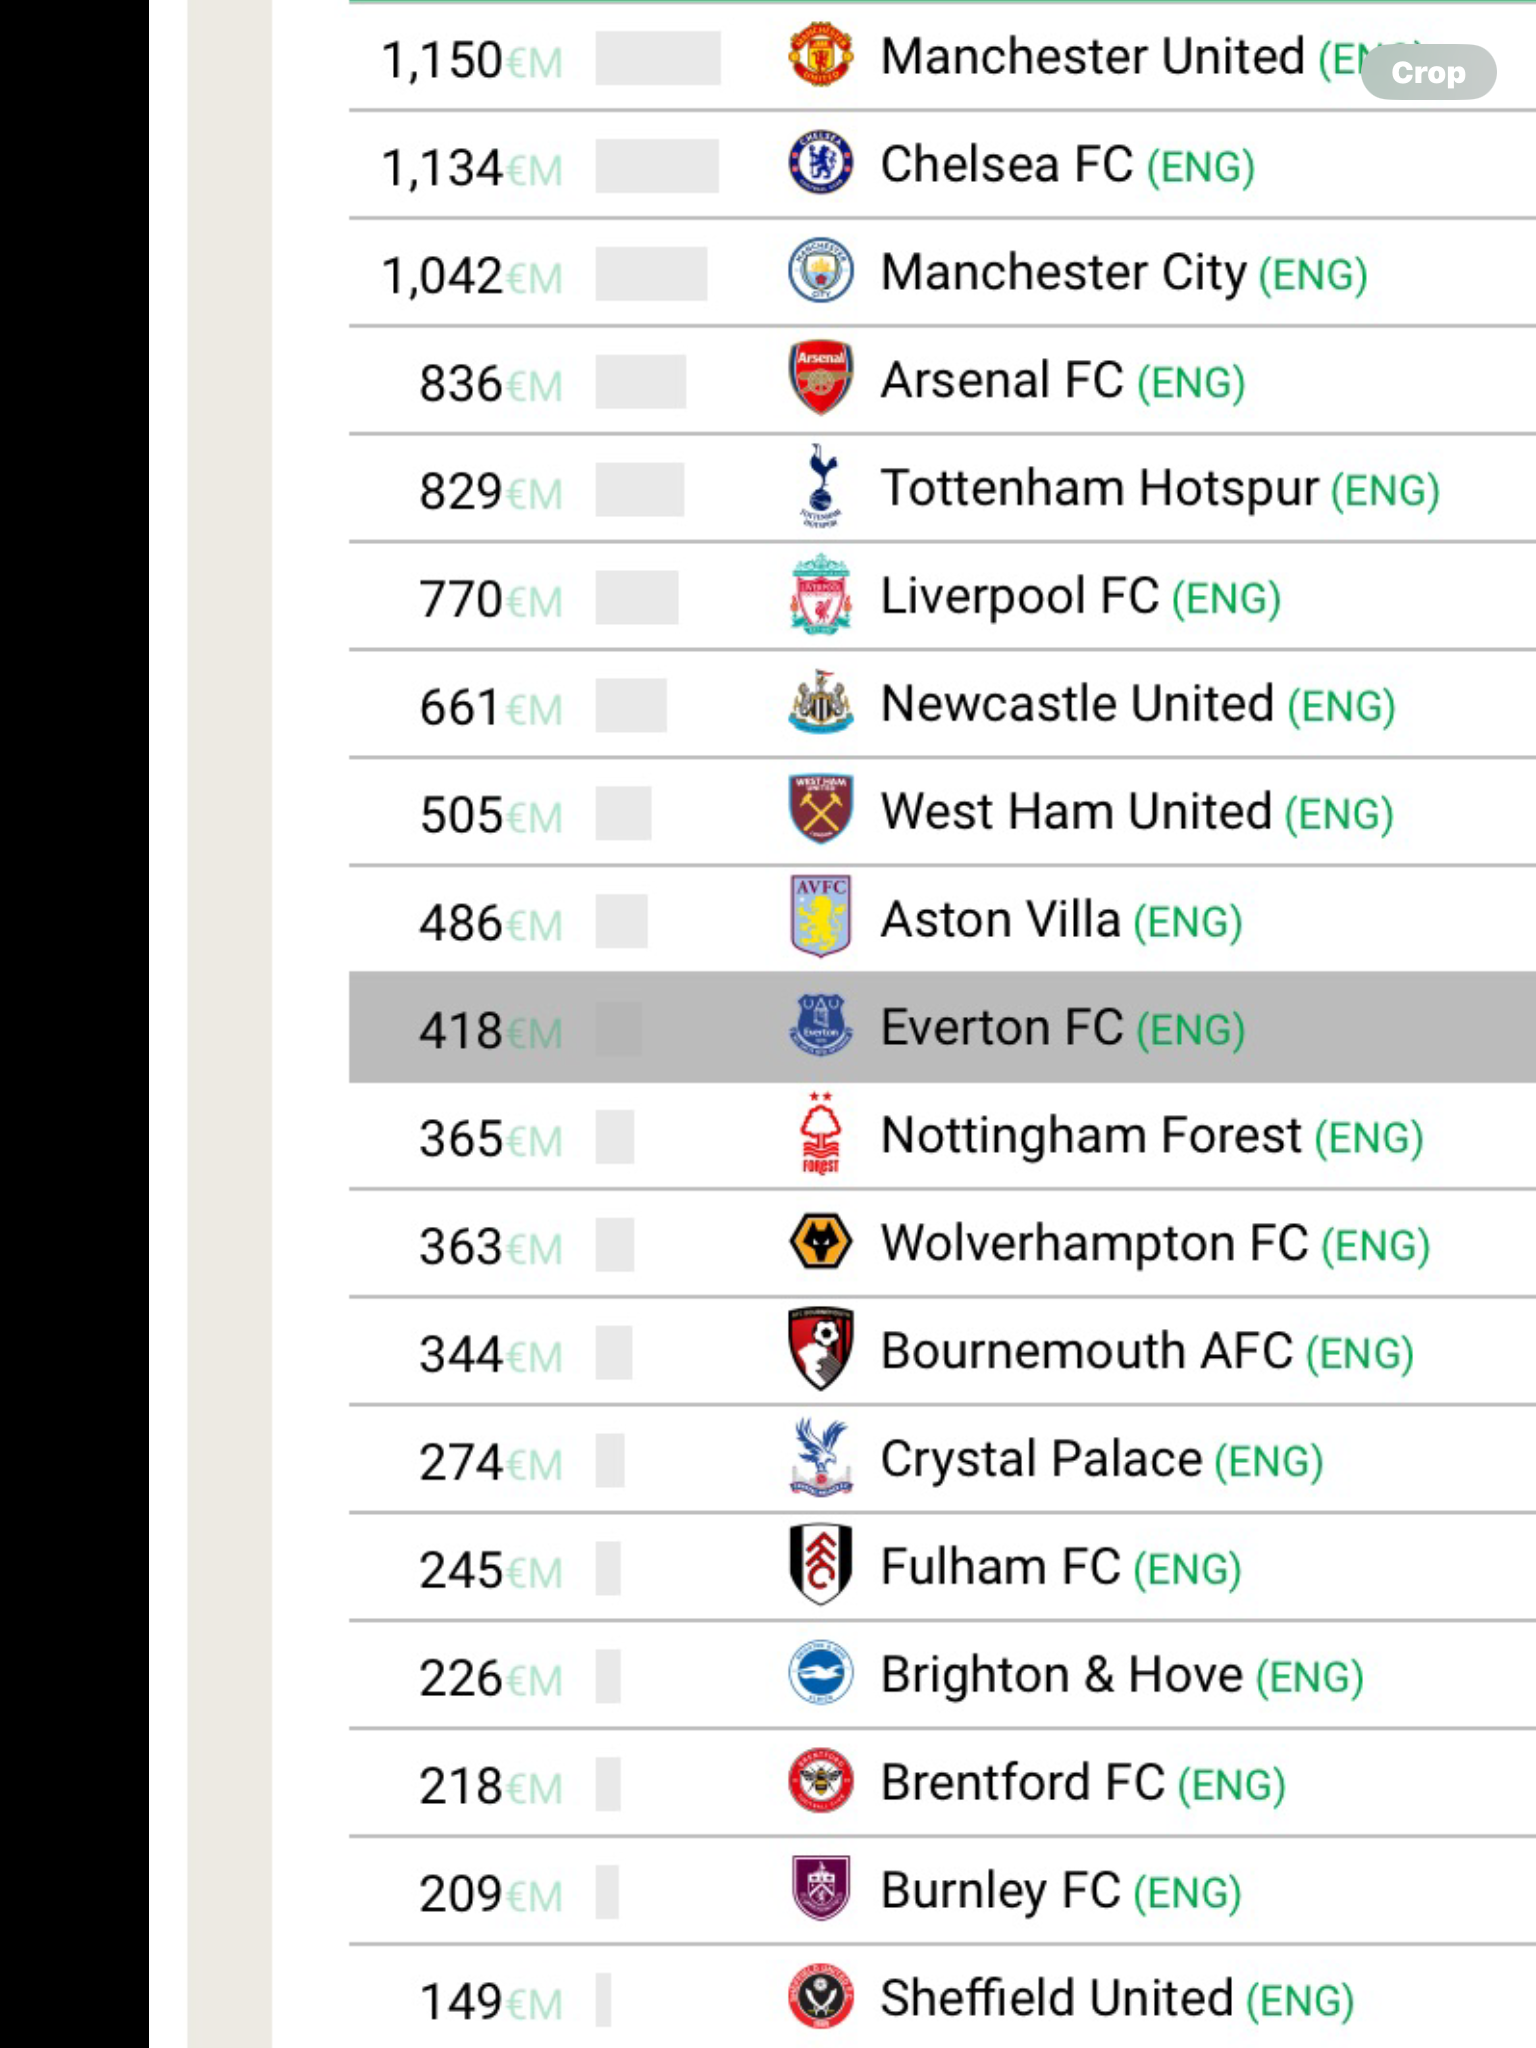This screenshot has width=1536, height=2048.
Task: Click the Fulham FC shield crest
Action: (x=820, y=1564)
